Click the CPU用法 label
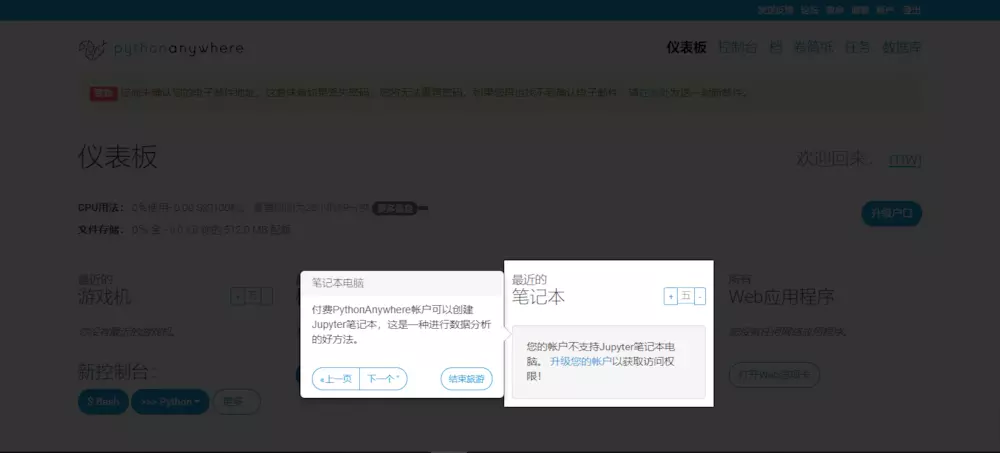 click(101, 207)
